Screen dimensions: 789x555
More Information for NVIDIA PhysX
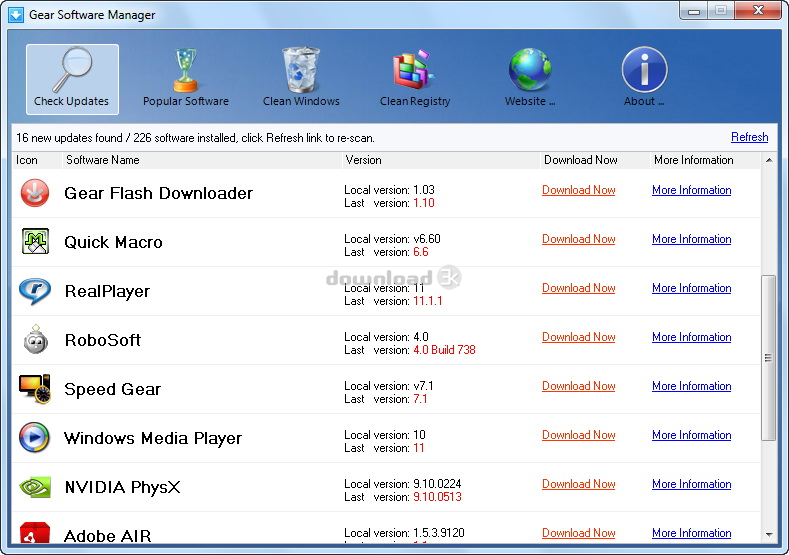point(691,484)
